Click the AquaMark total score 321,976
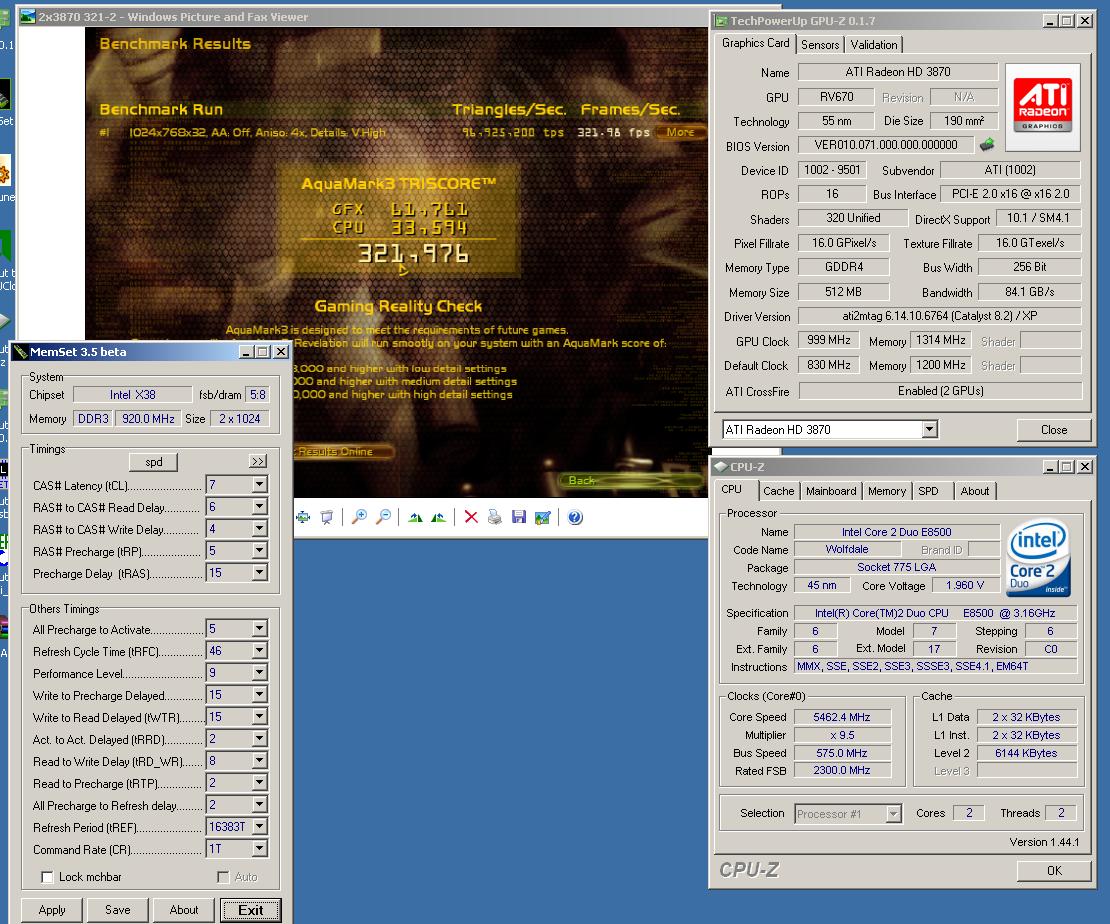The image size is (1110, 924). (x=413, y=253)
